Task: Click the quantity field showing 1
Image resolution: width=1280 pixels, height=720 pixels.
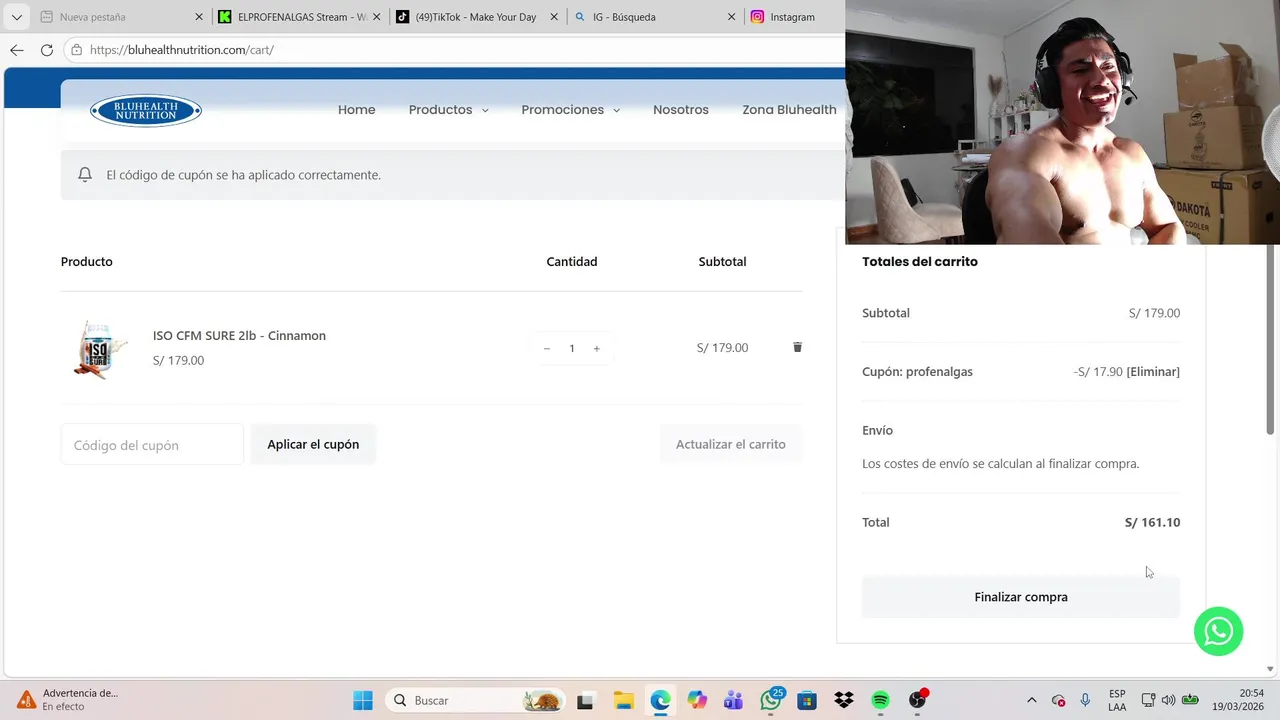Action: [x=572, y=348]
